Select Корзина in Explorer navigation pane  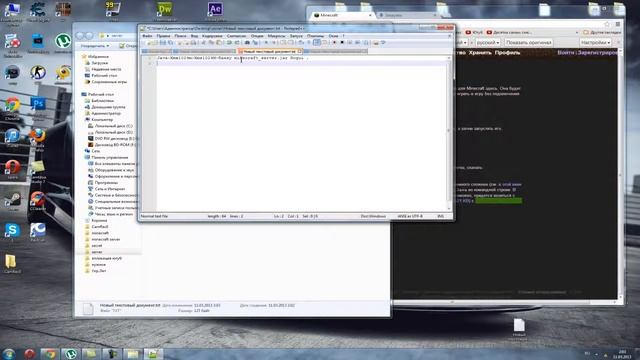point(99,220)
